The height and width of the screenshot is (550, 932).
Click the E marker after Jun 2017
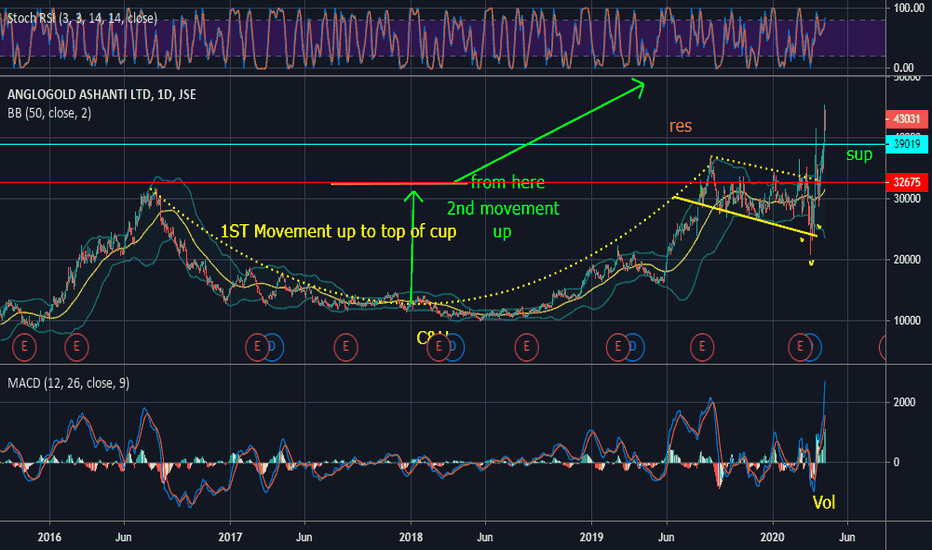click(346, 347)
